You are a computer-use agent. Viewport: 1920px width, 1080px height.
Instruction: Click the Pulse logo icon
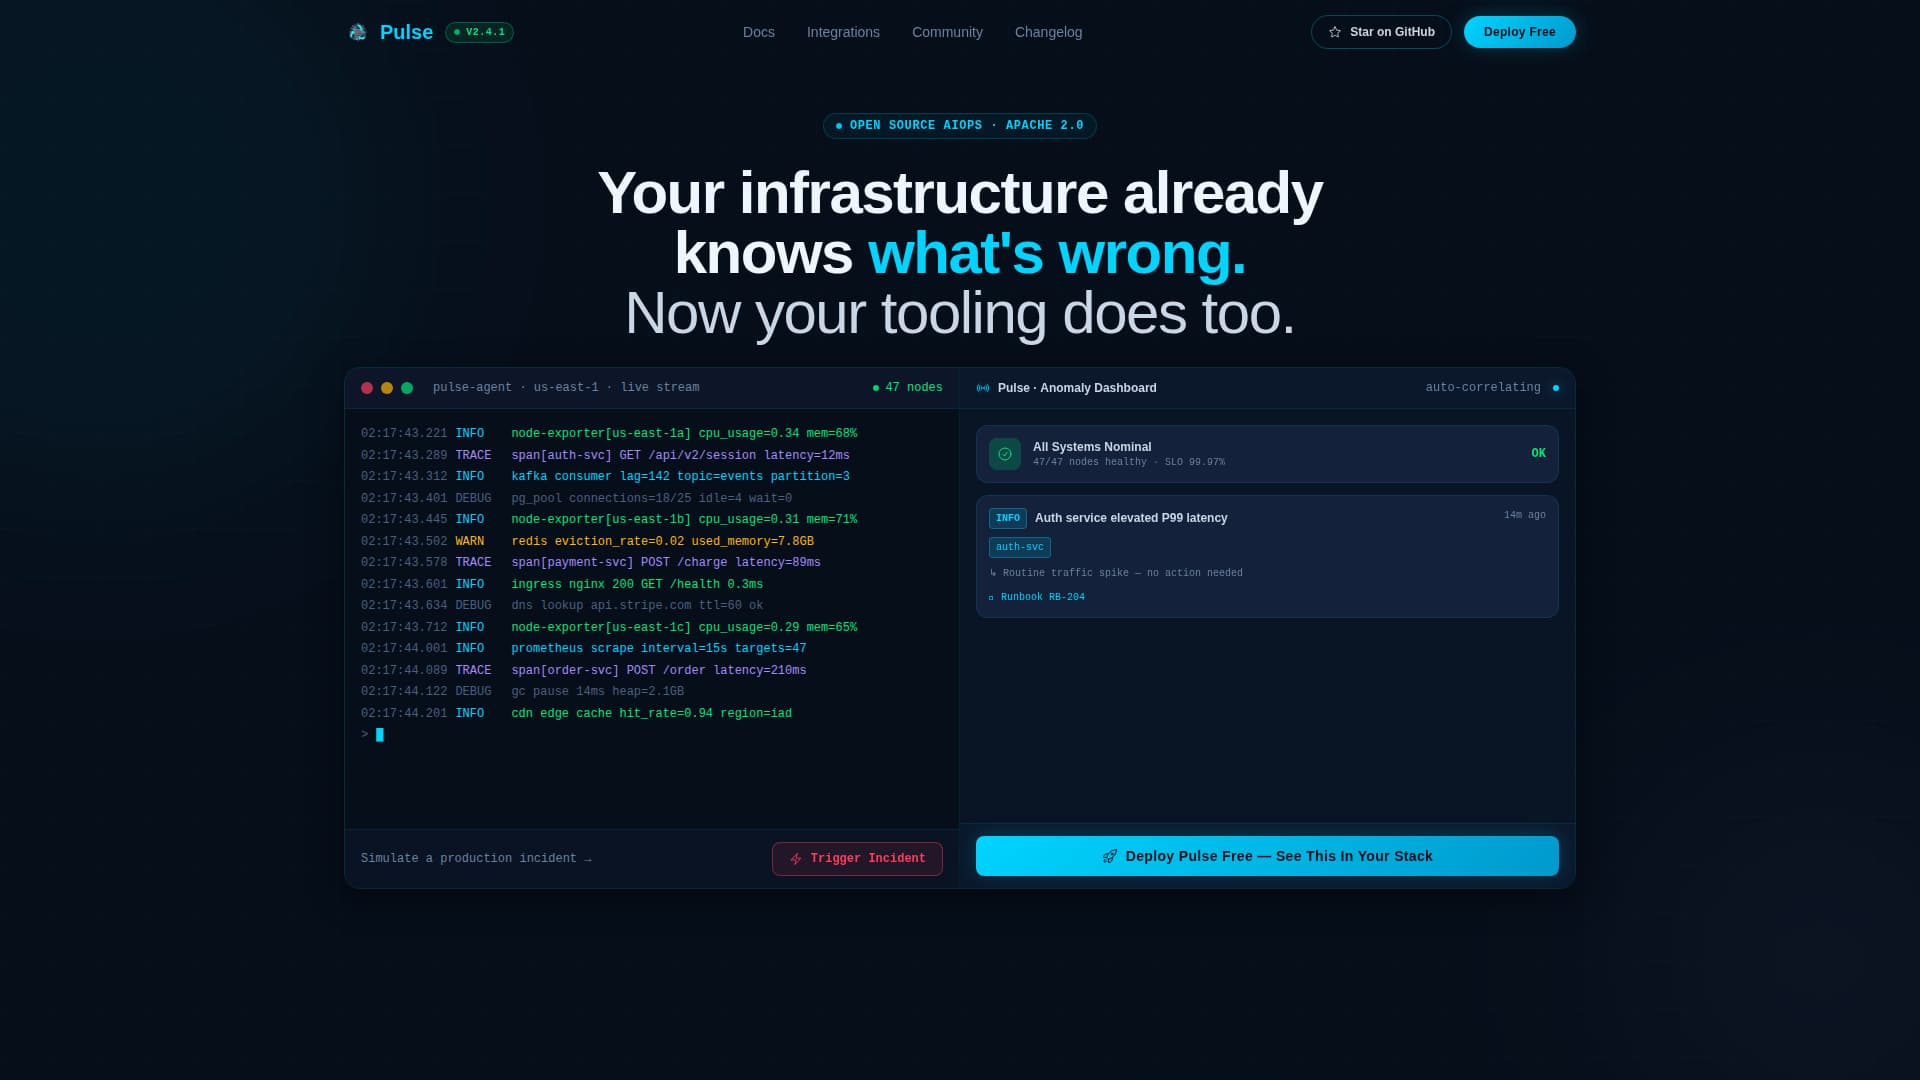(x=358, y=32)
